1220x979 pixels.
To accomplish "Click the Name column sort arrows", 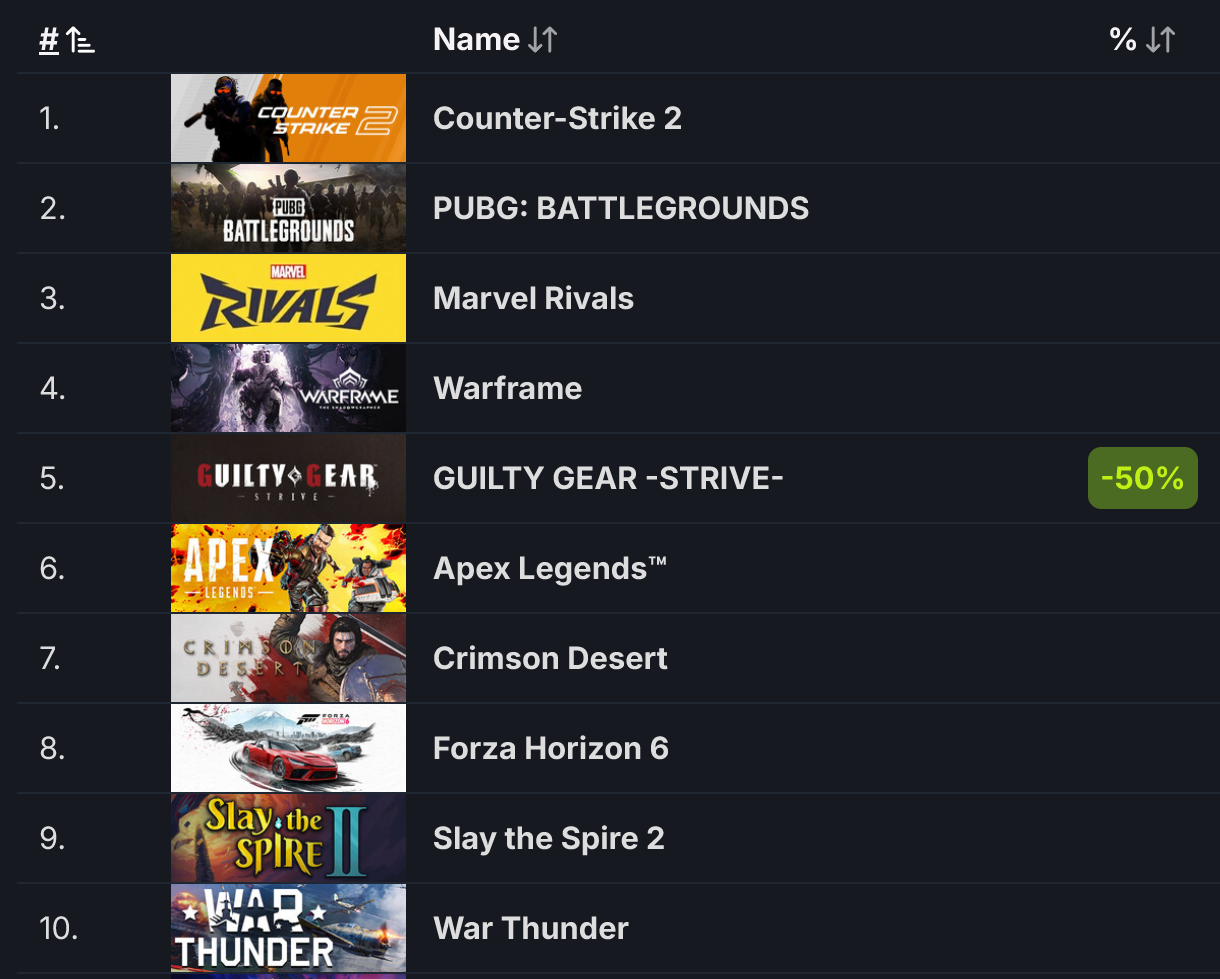I will (x=543, y=40).
